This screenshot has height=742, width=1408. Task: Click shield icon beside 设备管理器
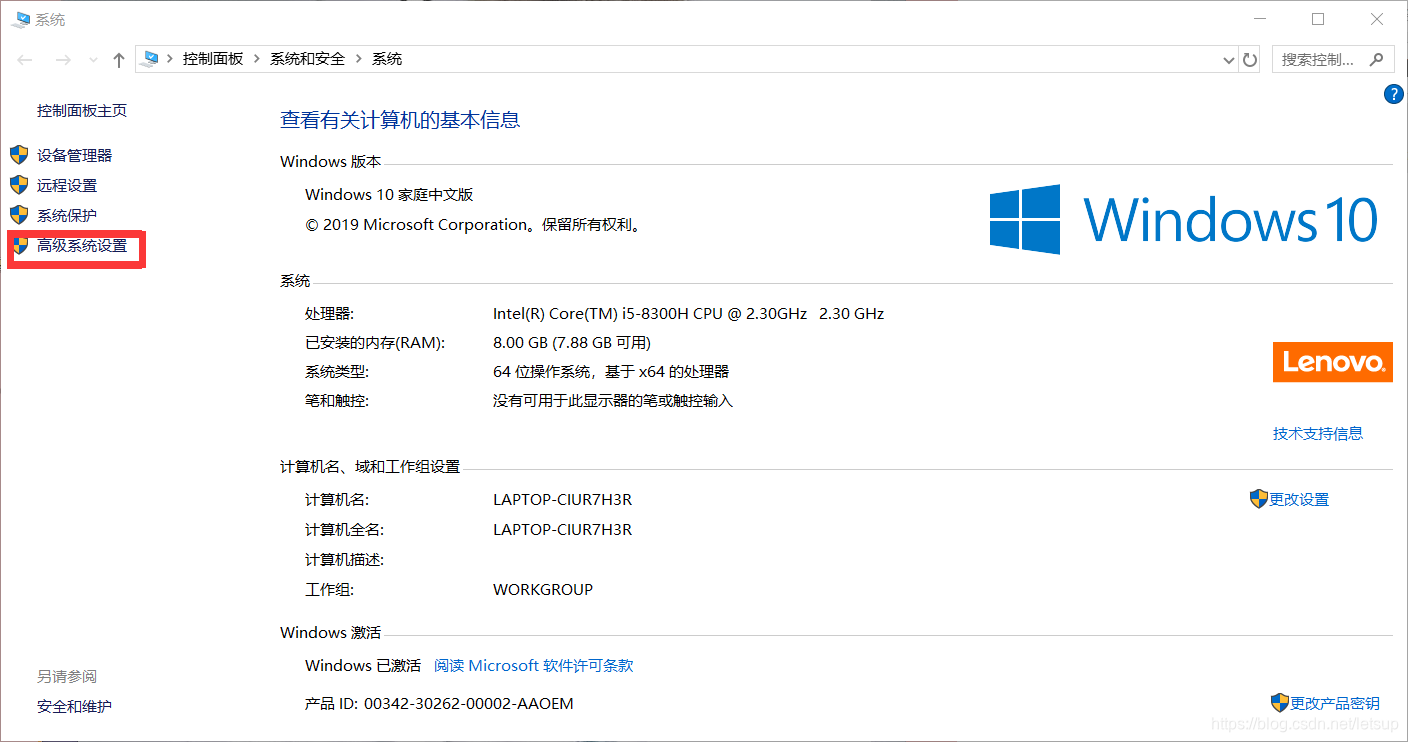(x=19, y=155)
